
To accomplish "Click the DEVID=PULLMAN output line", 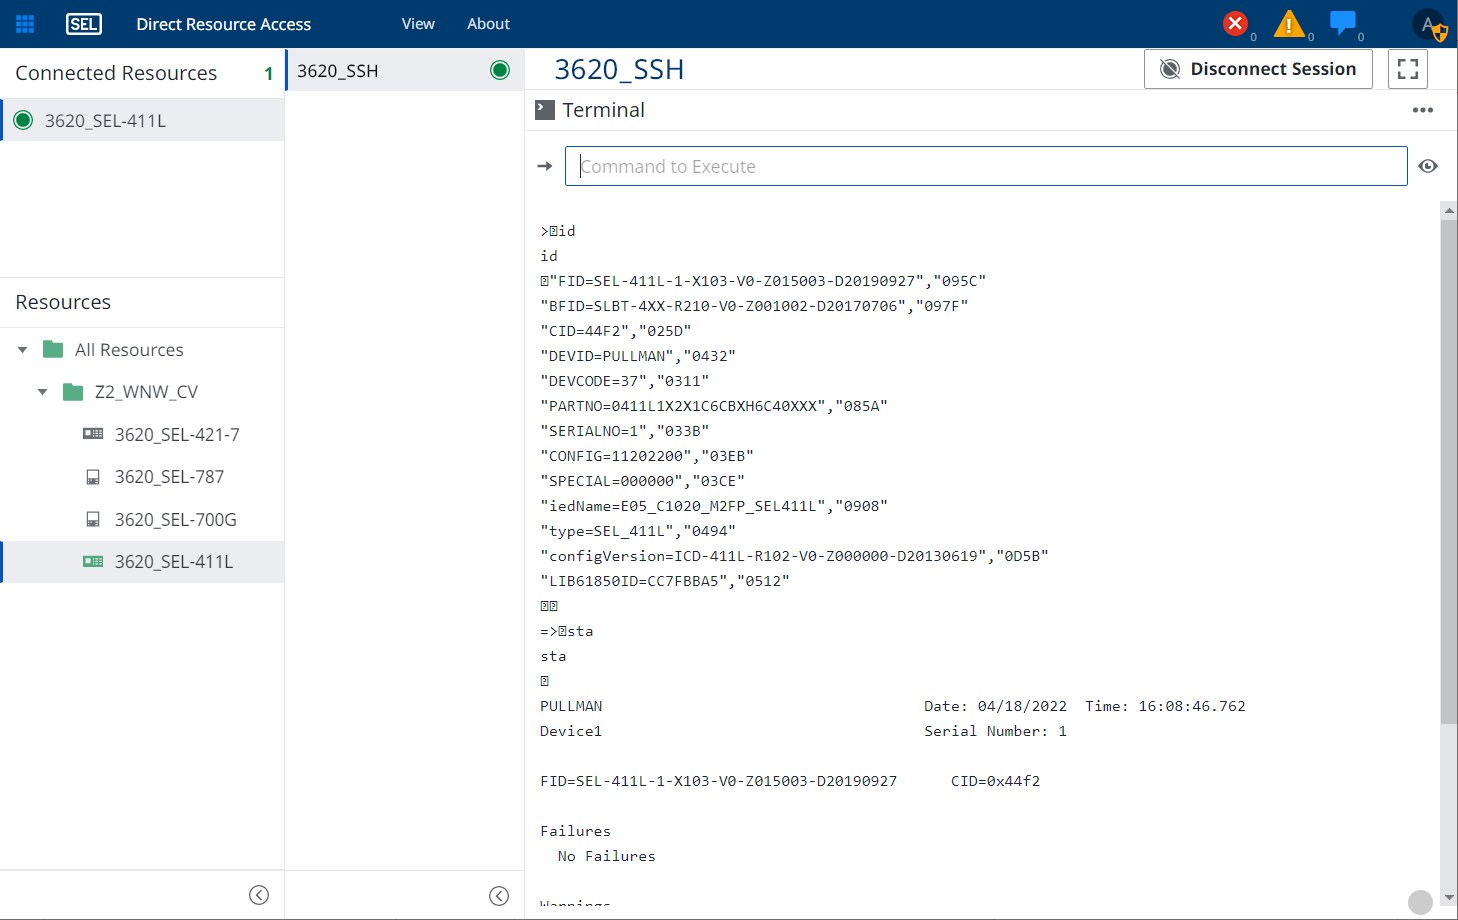I will click(x=638, y=356).
